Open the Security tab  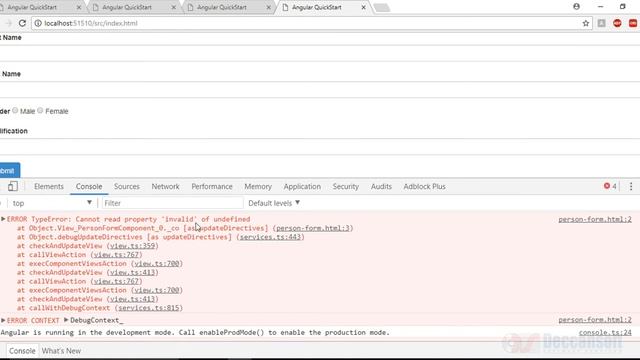coord(346,186)
